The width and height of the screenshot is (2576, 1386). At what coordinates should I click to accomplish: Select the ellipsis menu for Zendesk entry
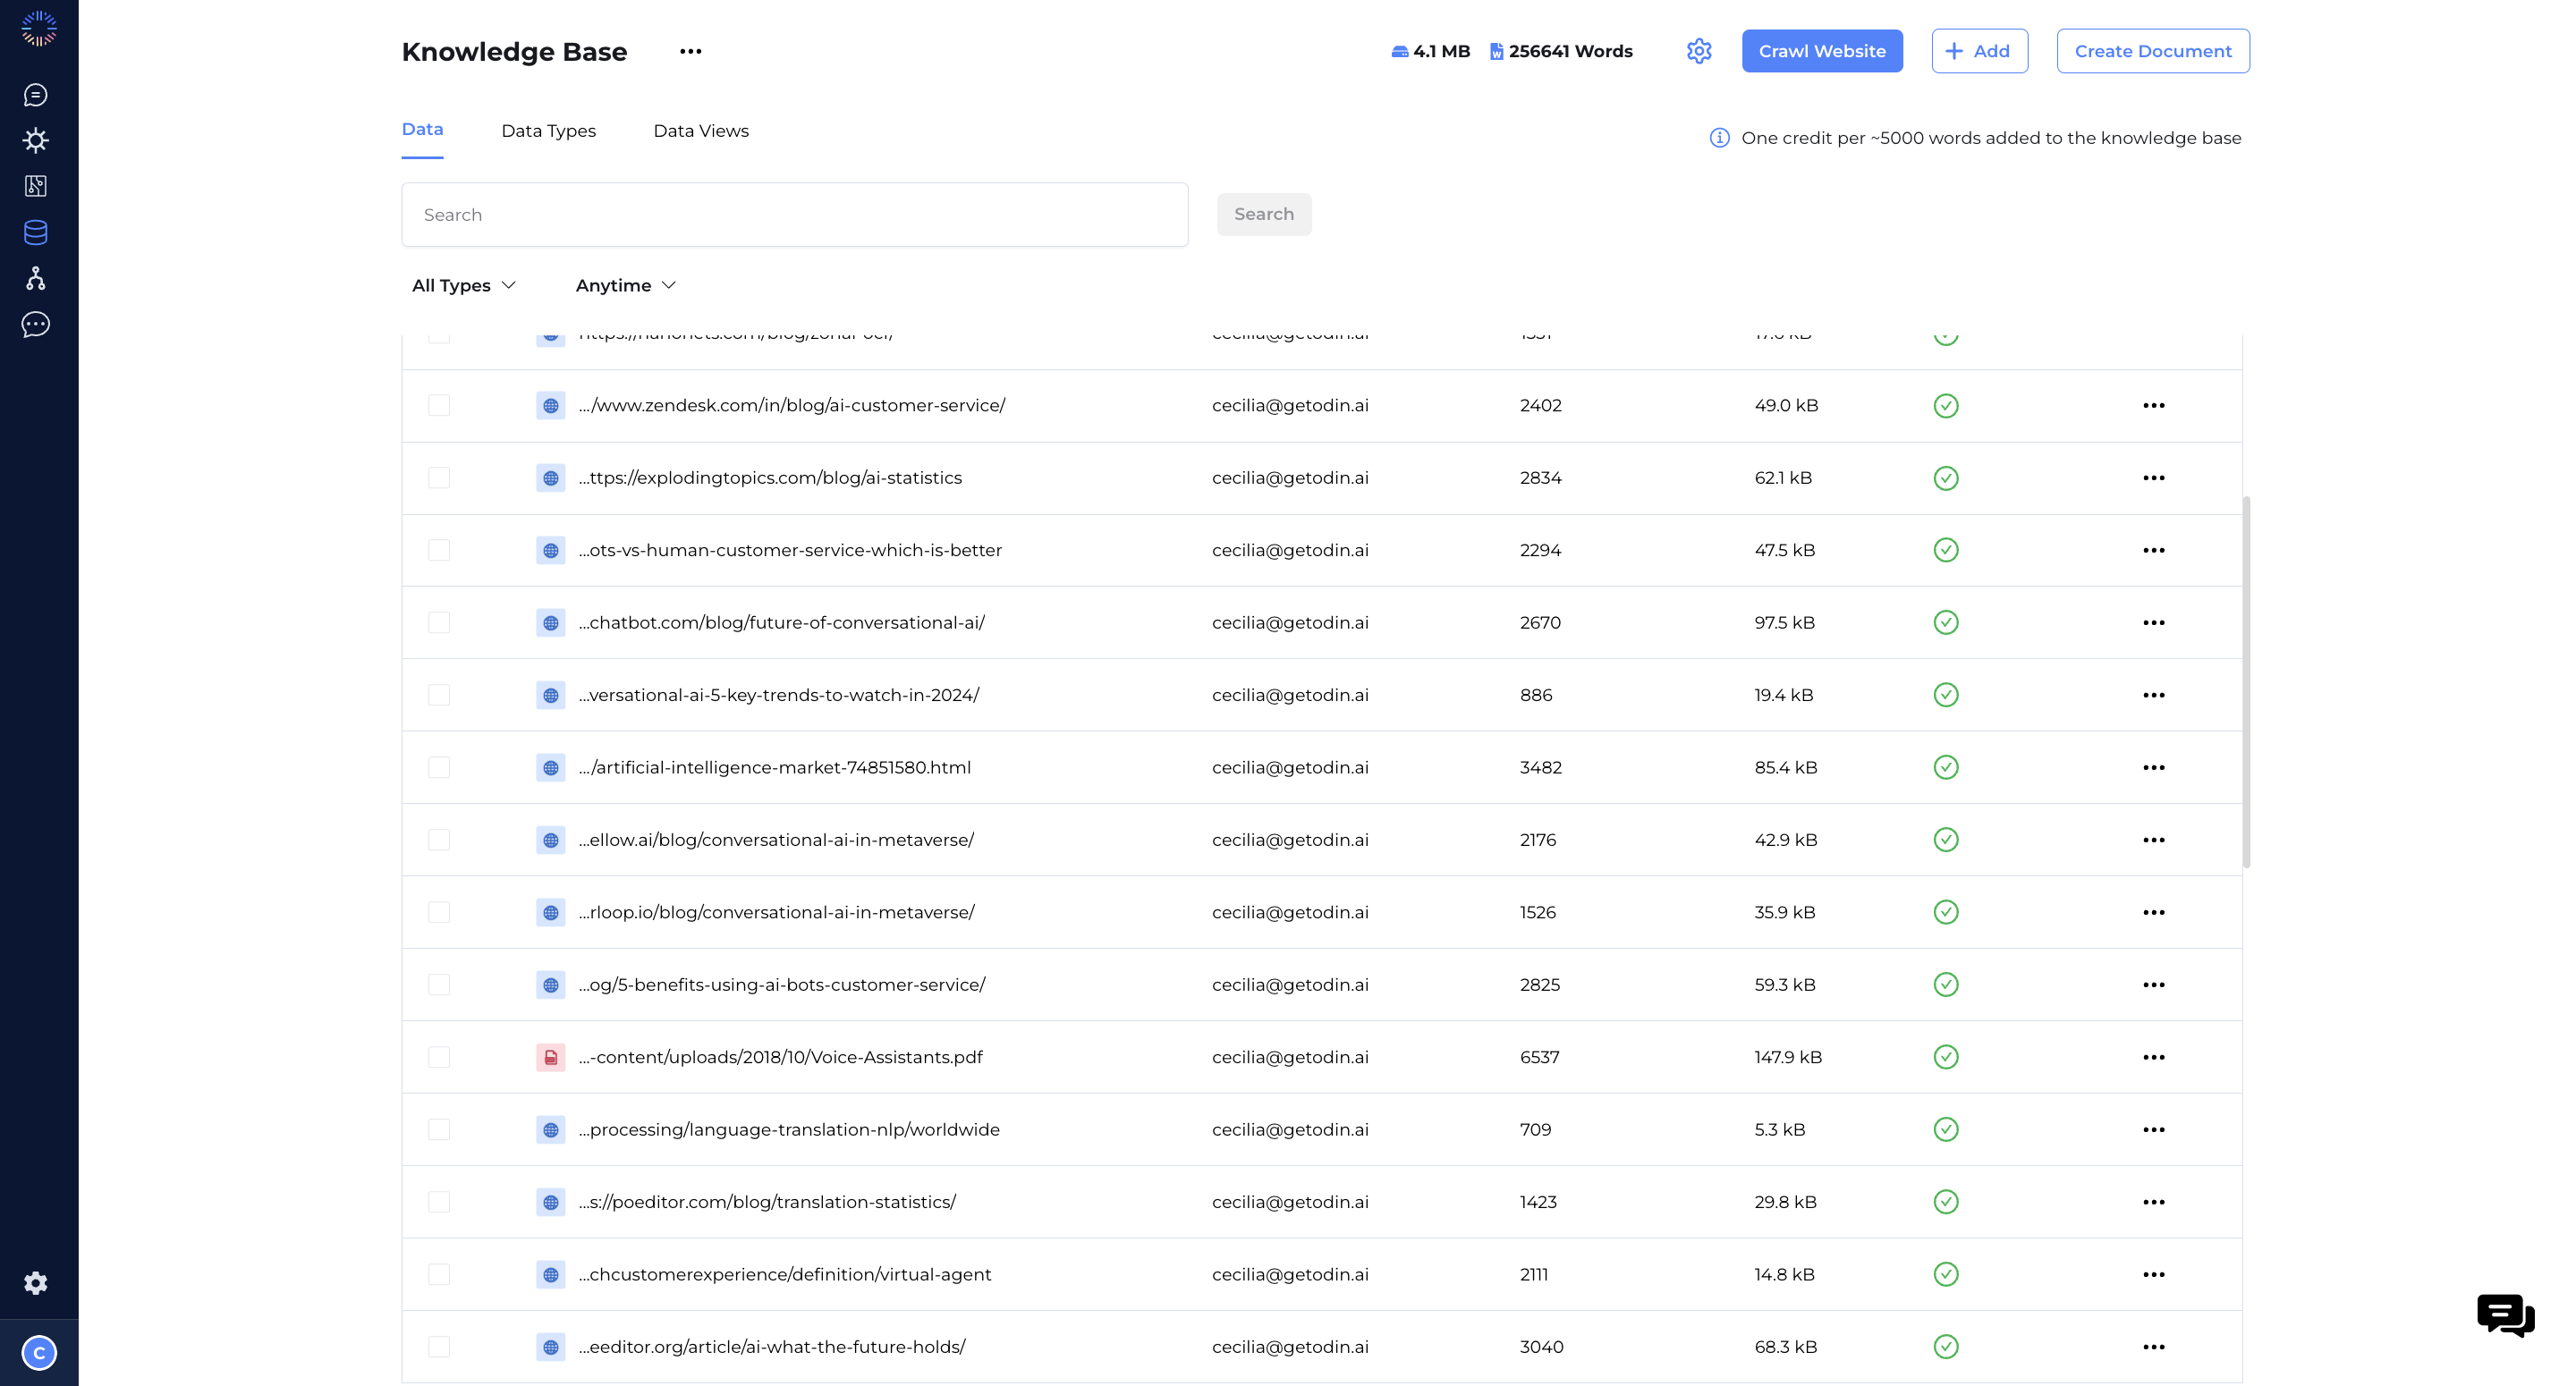(2155, 404)
